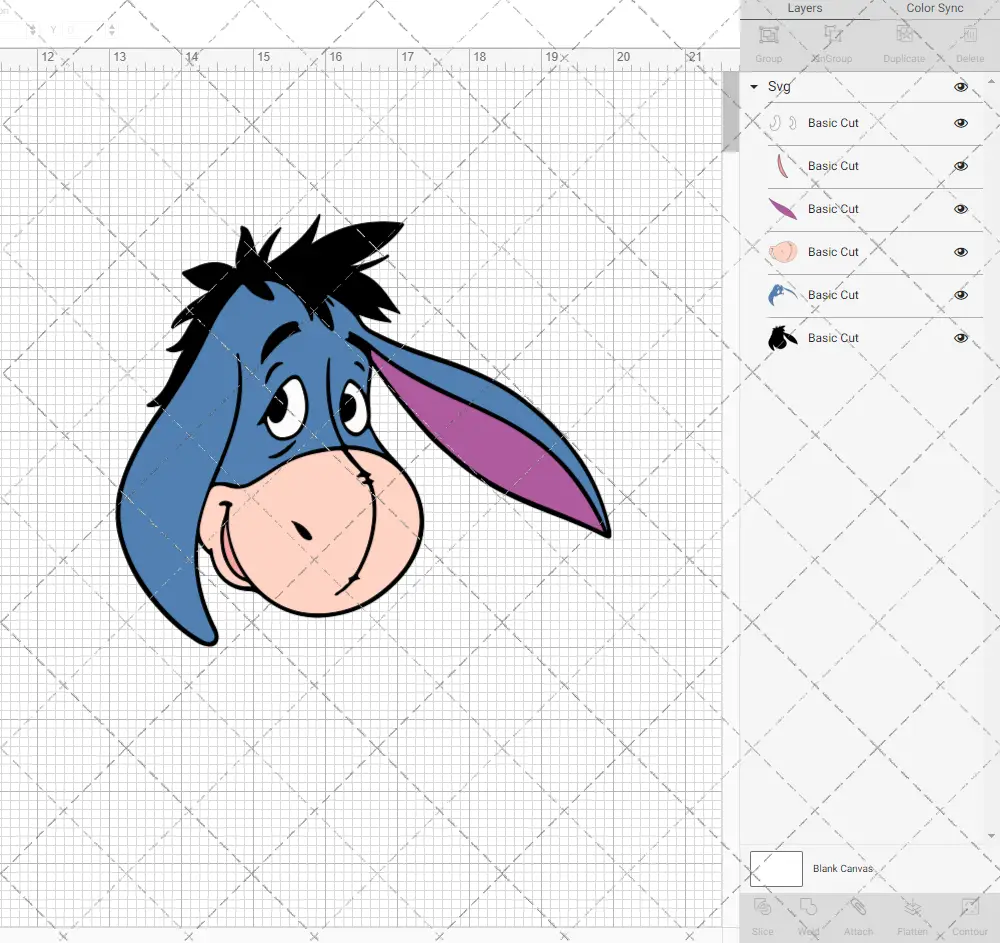Hide the blue head Basic Cut layer
Viewport: 1000px width, 943px height.
pos(960,295)
